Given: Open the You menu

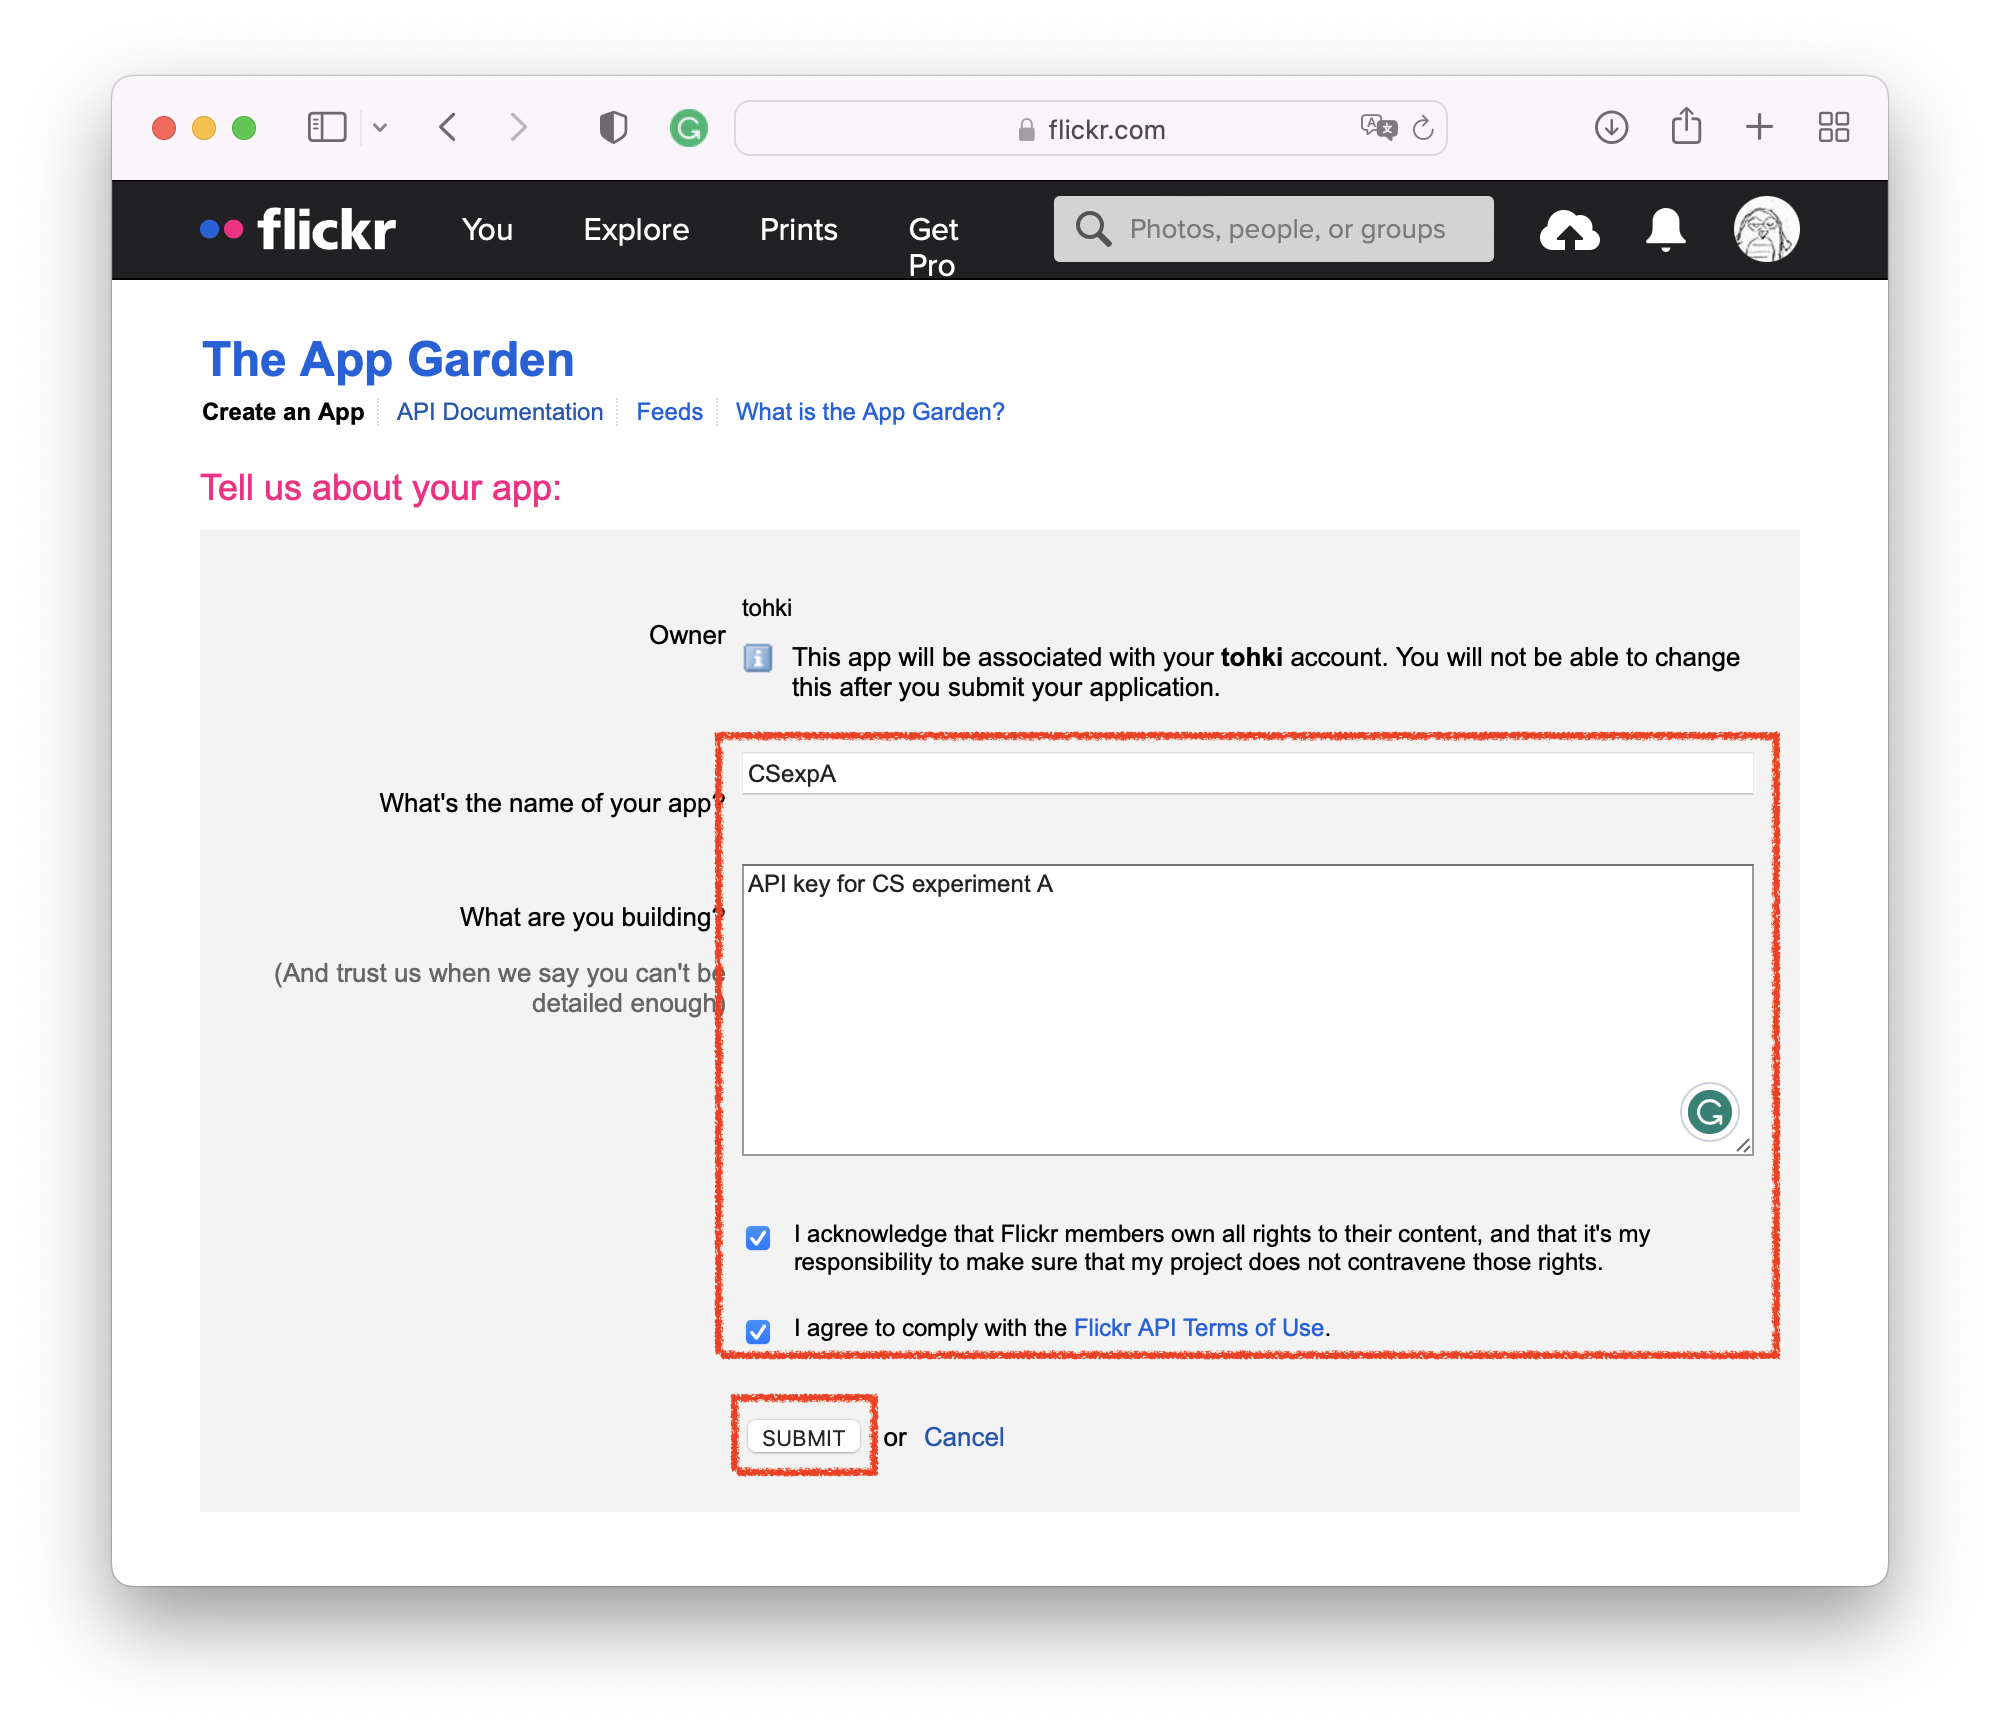Looking at the screenshot, I should point(487,230).
